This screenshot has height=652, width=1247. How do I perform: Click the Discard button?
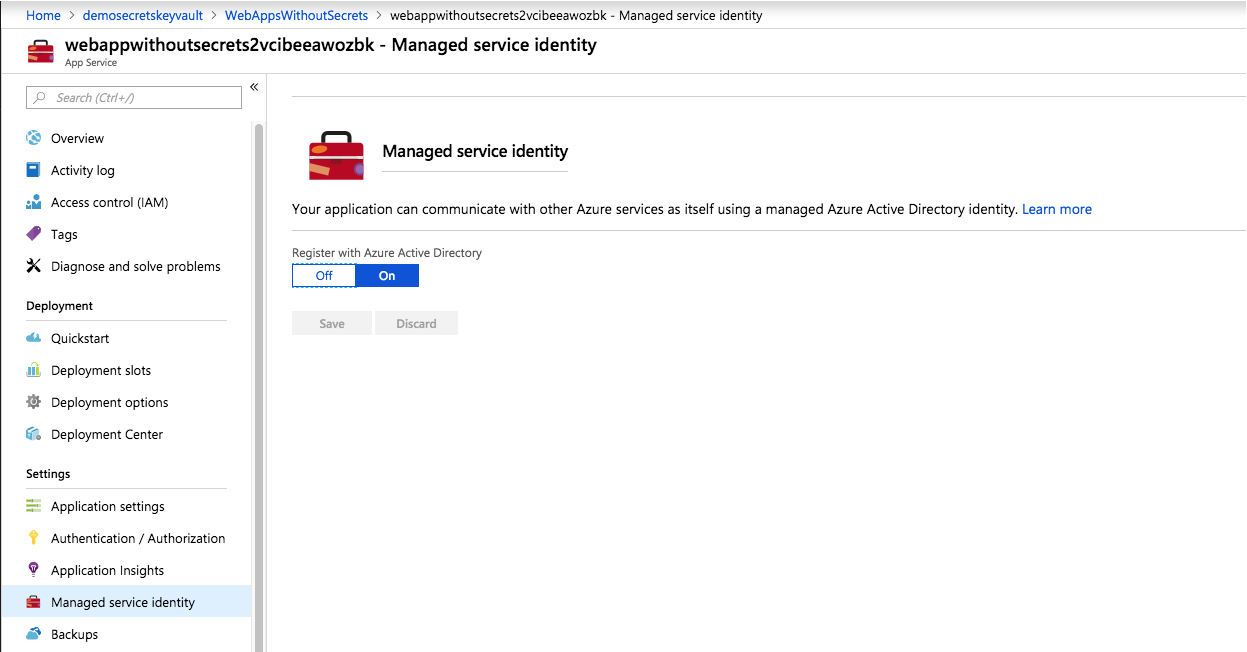pyautogui.click(x=416, y=323)
